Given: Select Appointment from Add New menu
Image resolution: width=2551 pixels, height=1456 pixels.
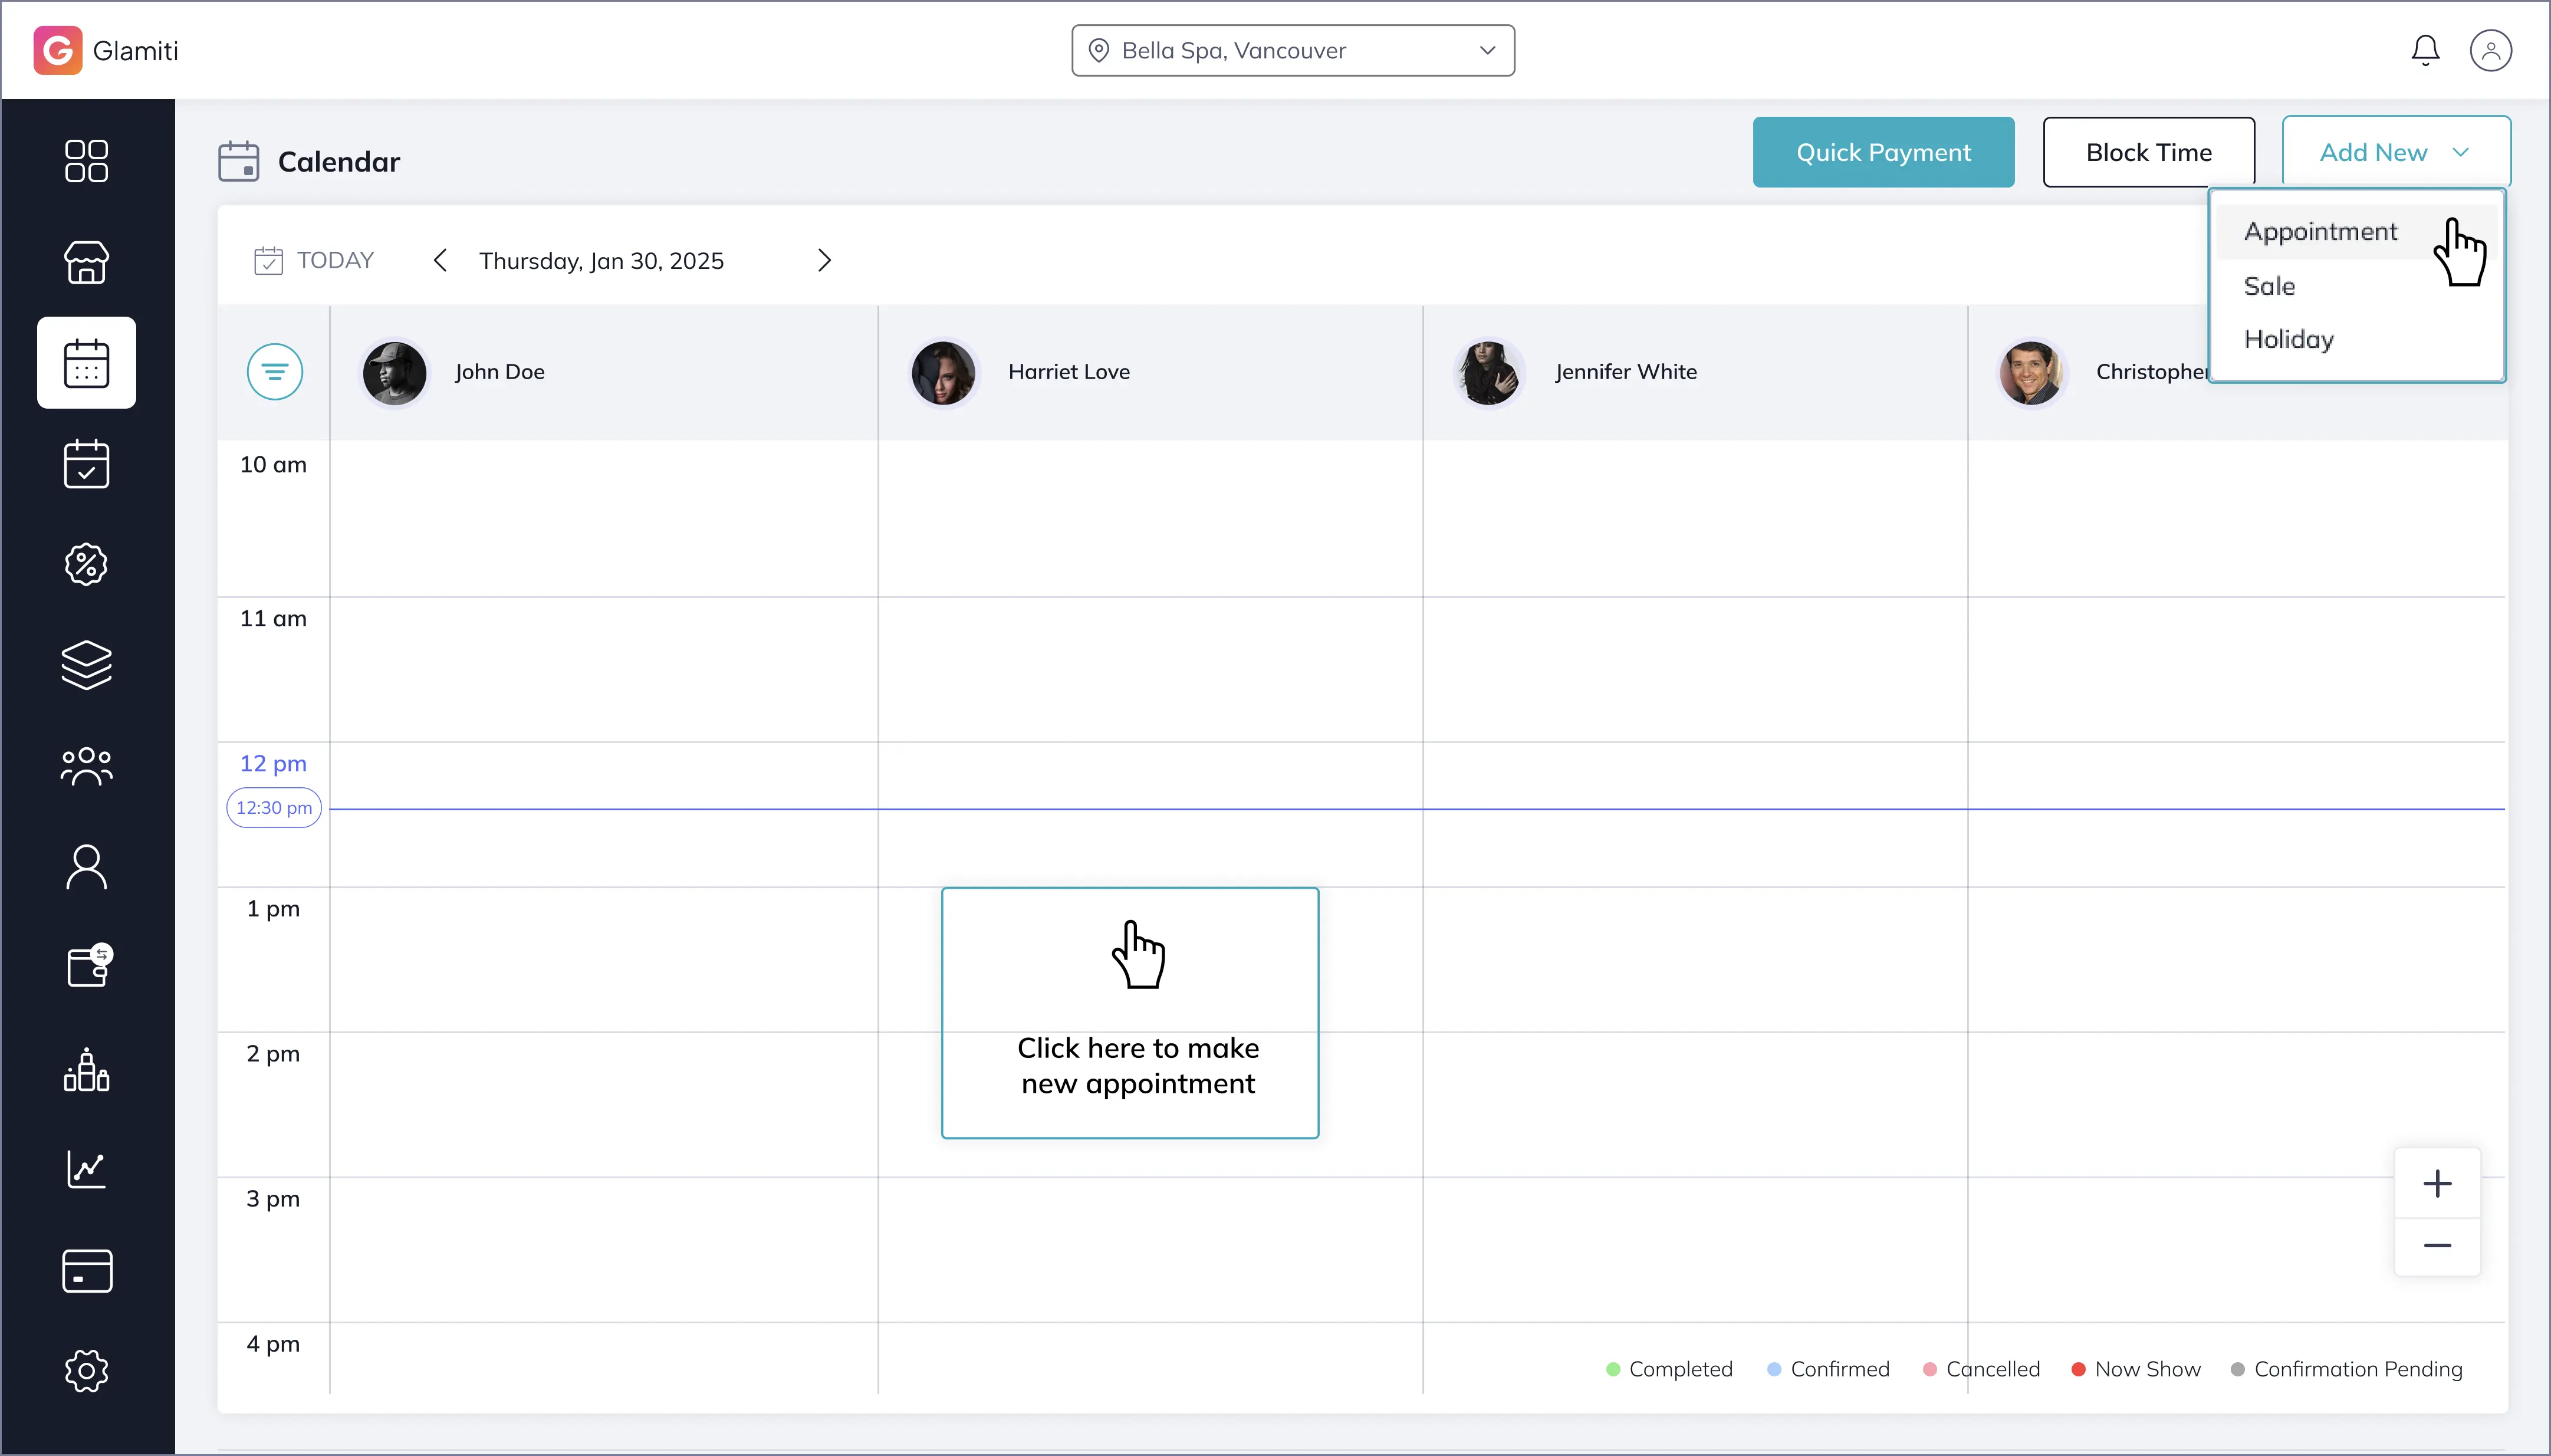Looking at the screenshot, I should pos(2320,232).
